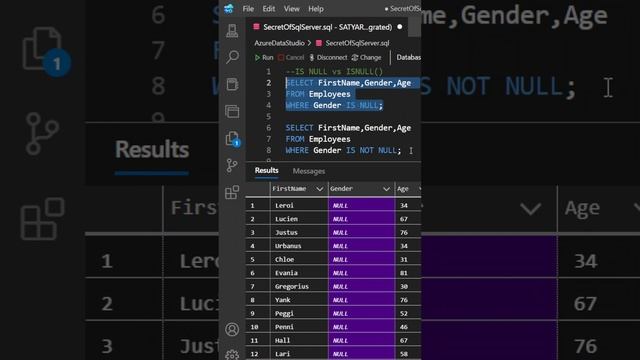The width and height of the screenshot is (640, 360).
Task: Run the selected query
Action: pyautogui.click(x=264, y=58)
